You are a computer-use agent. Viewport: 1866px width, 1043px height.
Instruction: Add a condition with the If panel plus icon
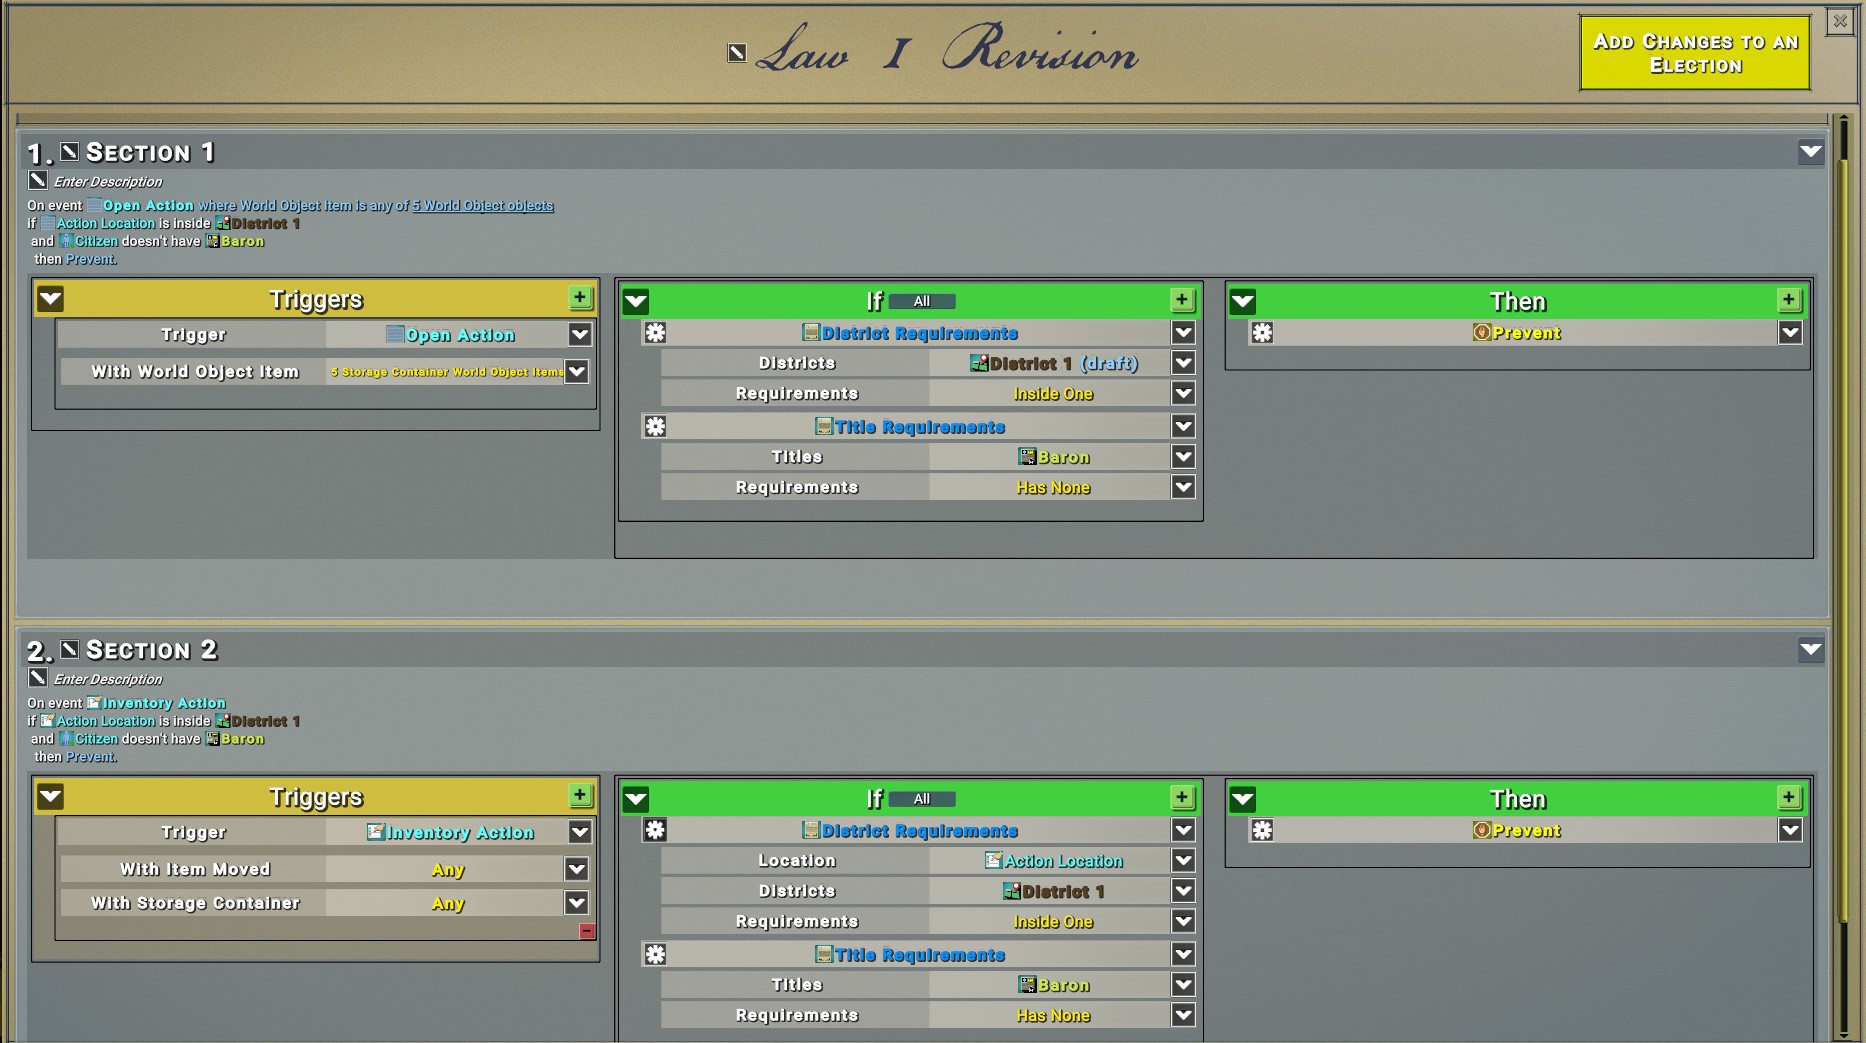(x=1183, y=299)
